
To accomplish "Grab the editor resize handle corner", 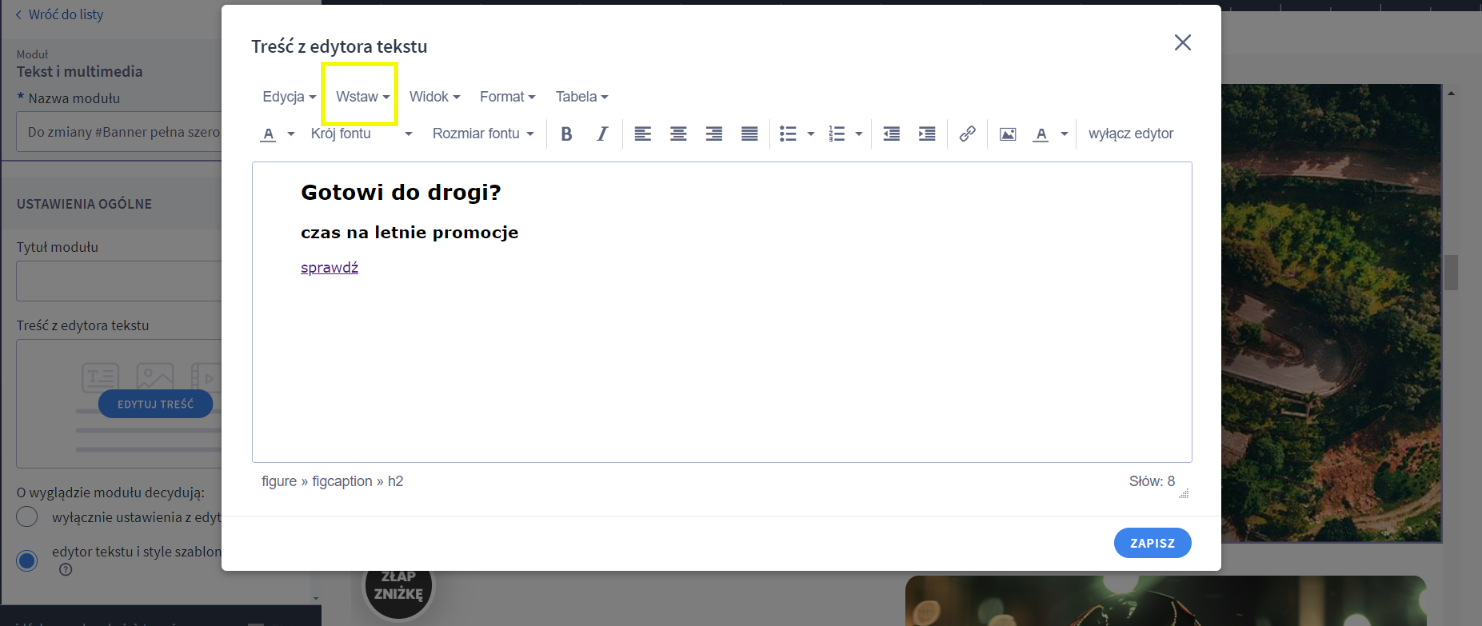I will [x=1184, y=493].
